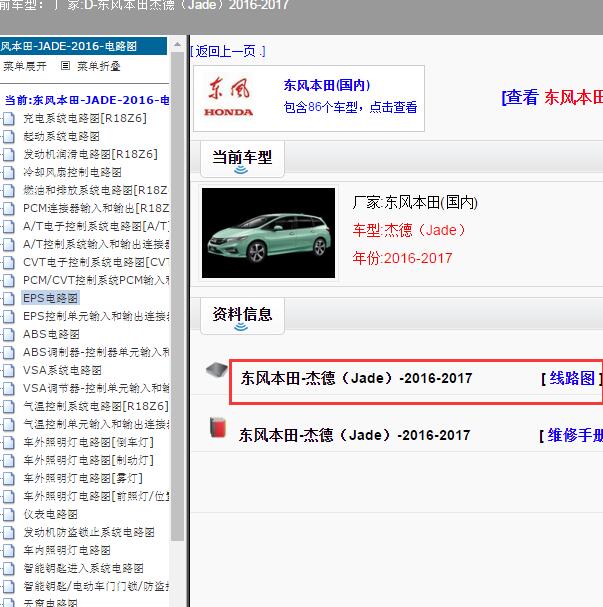Click the 车型:杰德（Jade） text
Image resolution: width=603 pixels, height=607 pixels.
(x=409, y=230)
